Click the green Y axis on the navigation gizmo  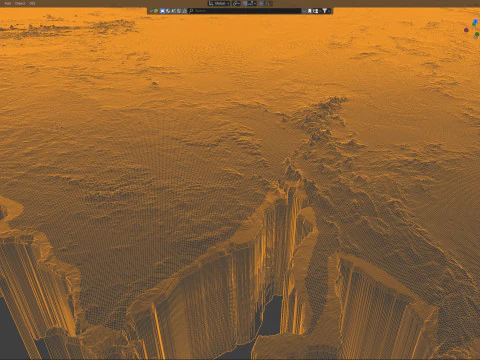474,25
